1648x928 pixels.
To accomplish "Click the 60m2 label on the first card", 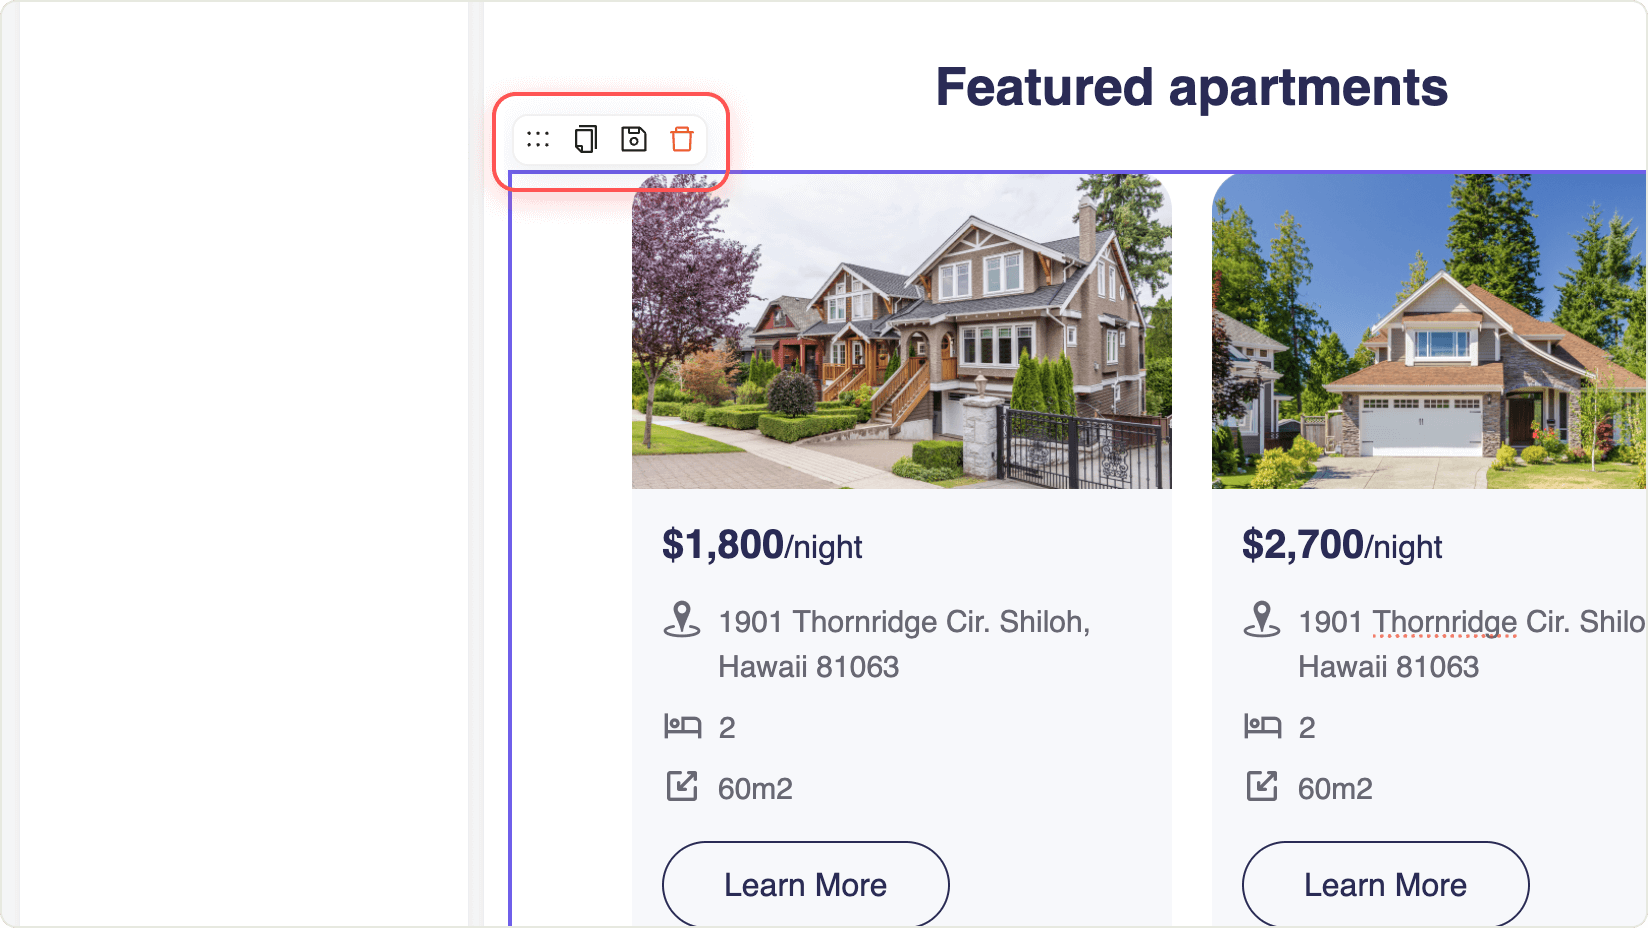I will coord(755,789).
